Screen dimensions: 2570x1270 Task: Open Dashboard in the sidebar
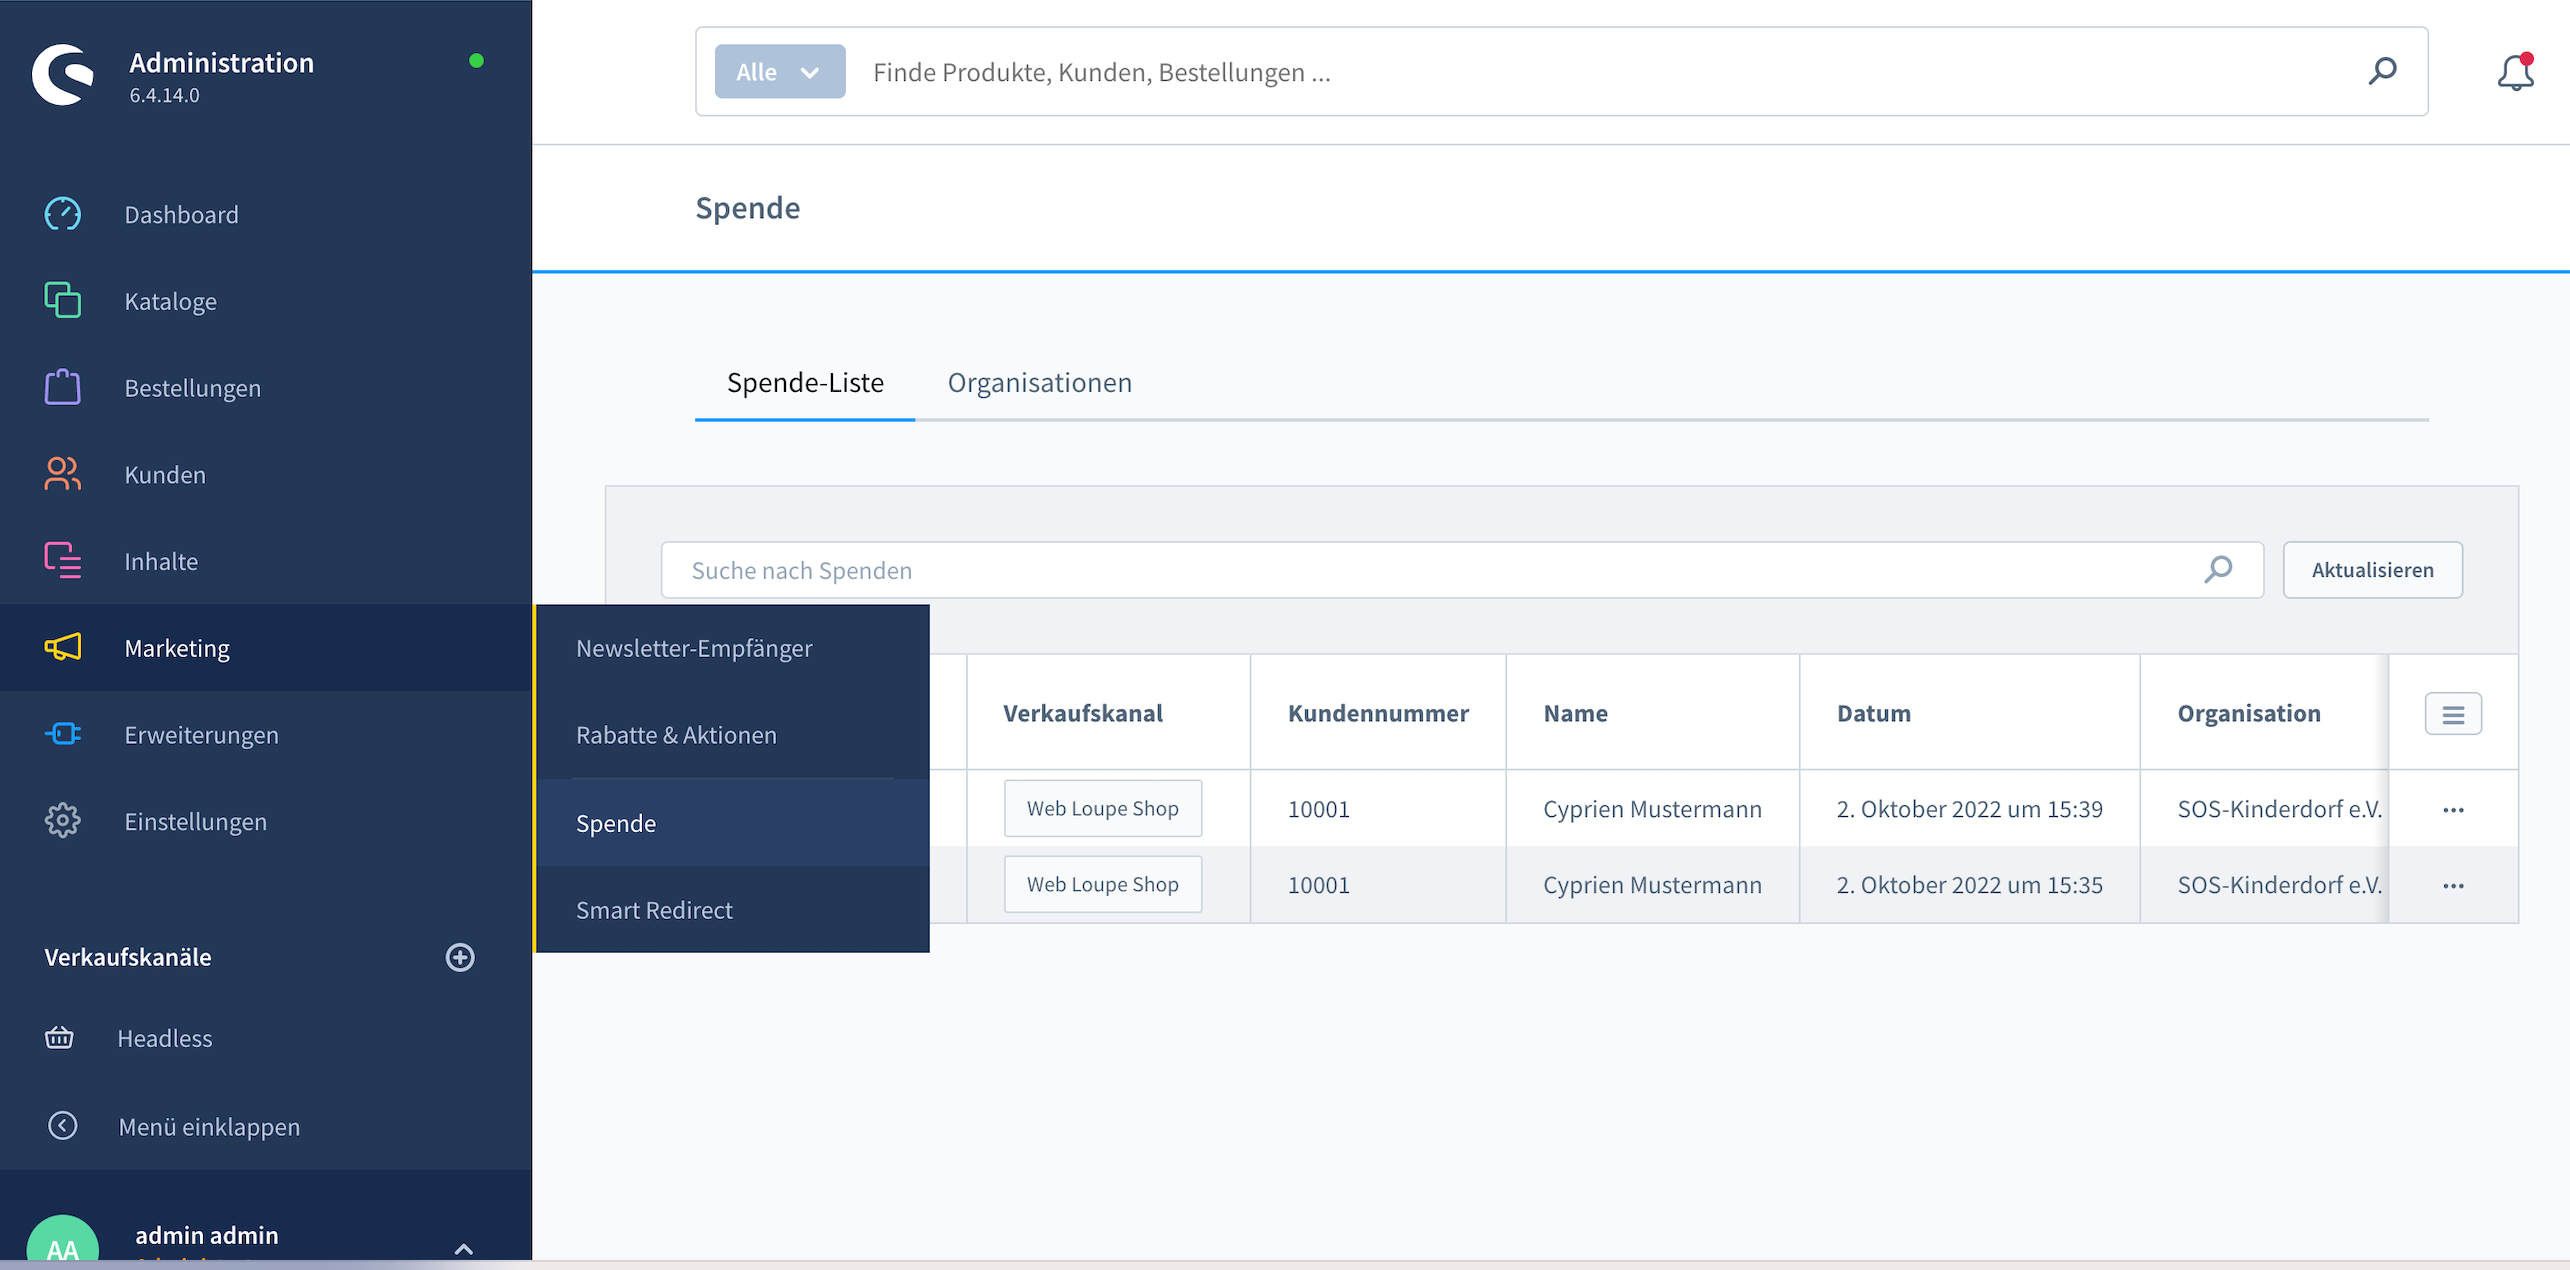click(181, 214)
